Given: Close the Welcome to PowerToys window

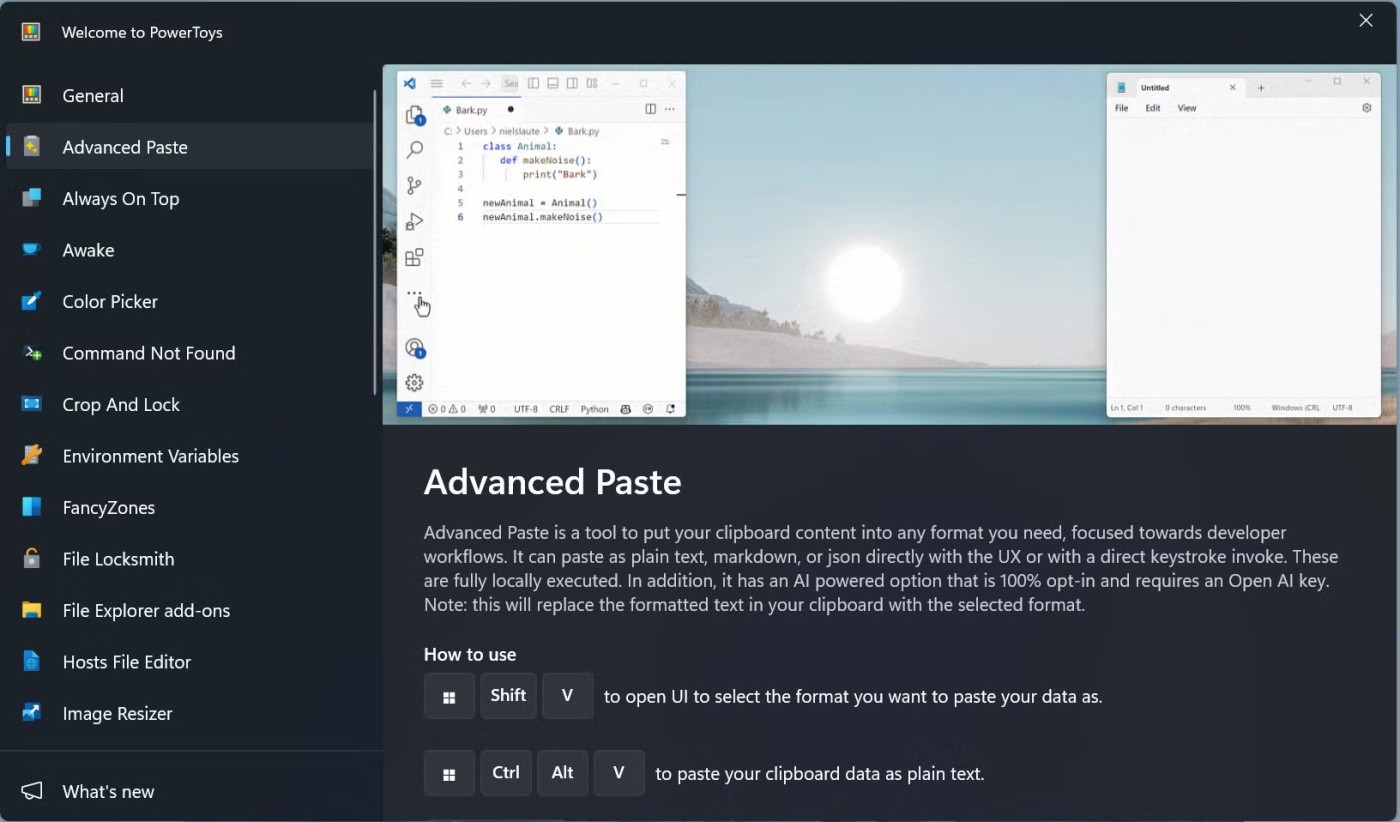Looking at the screenshot, I should [x=1366, y=21].
